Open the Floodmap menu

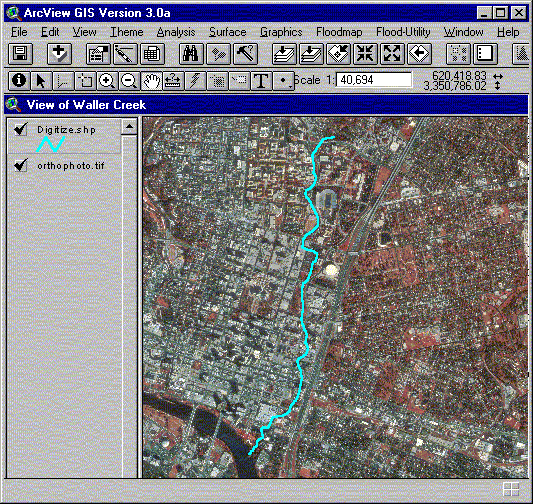coord(339,32)
